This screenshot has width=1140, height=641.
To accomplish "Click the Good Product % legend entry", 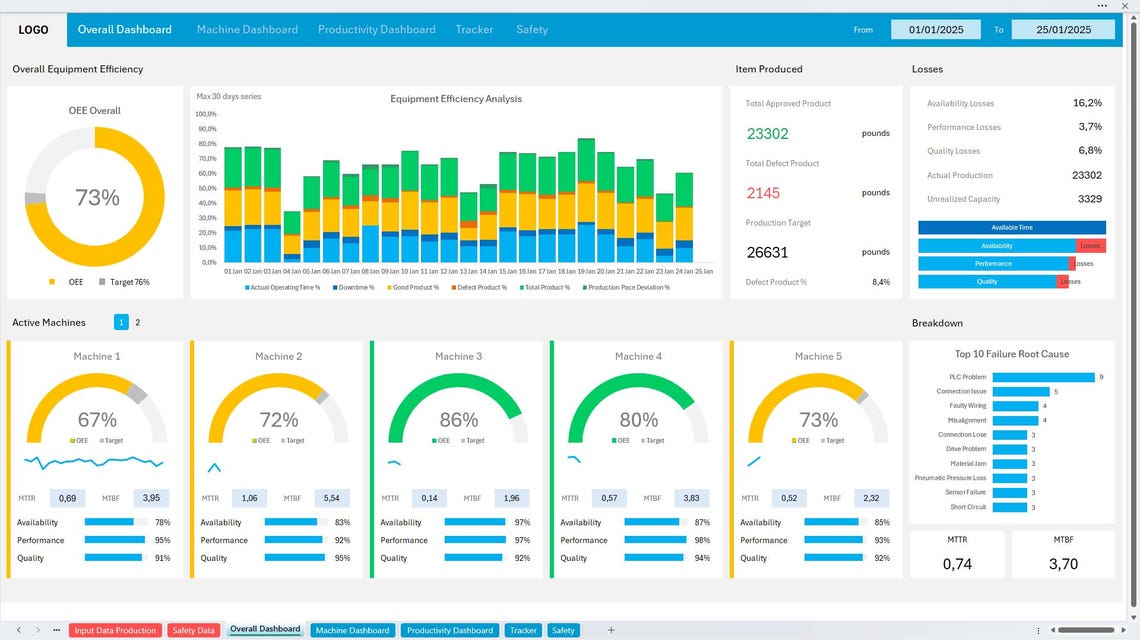I will [x=413, y=288].
